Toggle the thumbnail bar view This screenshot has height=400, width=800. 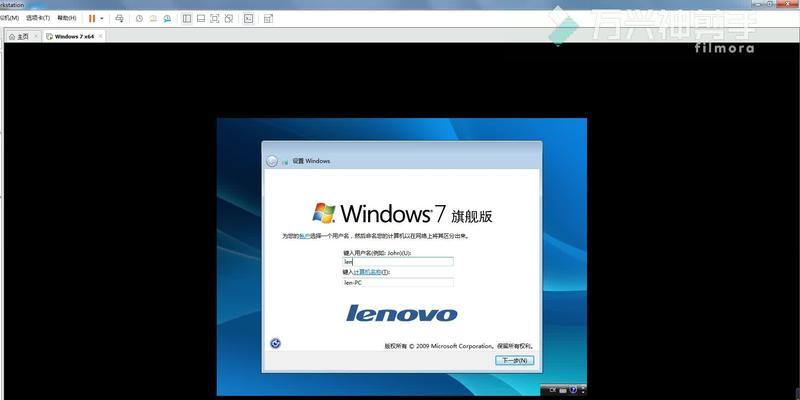(201, 18)
